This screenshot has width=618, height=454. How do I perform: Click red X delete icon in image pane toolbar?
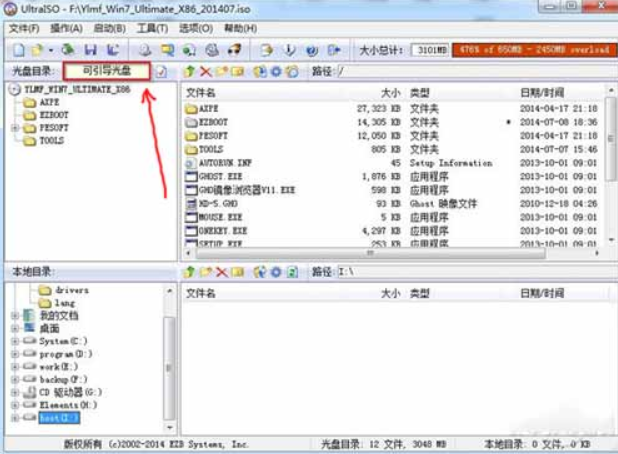pos(206,72)
